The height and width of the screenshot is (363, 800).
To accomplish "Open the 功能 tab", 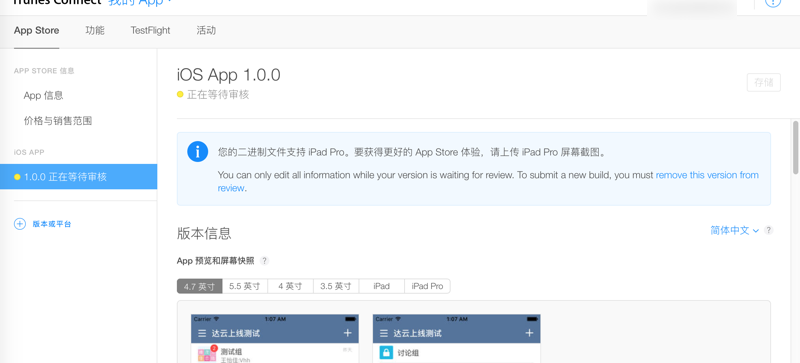I will coord(95,31).
